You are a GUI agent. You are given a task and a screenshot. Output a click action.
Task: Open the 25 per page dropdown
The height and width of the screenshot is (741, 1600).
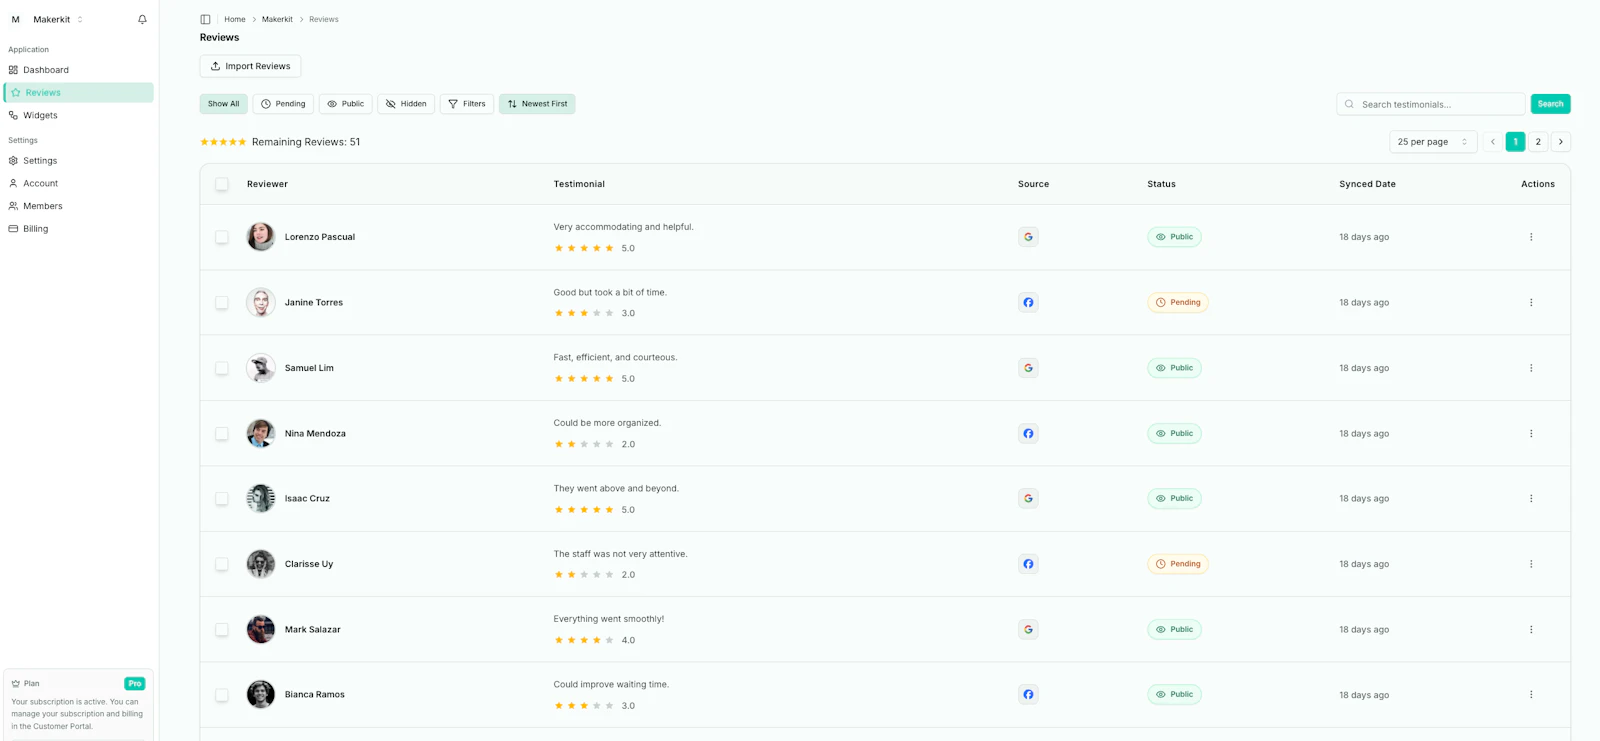click(1433, 142)
